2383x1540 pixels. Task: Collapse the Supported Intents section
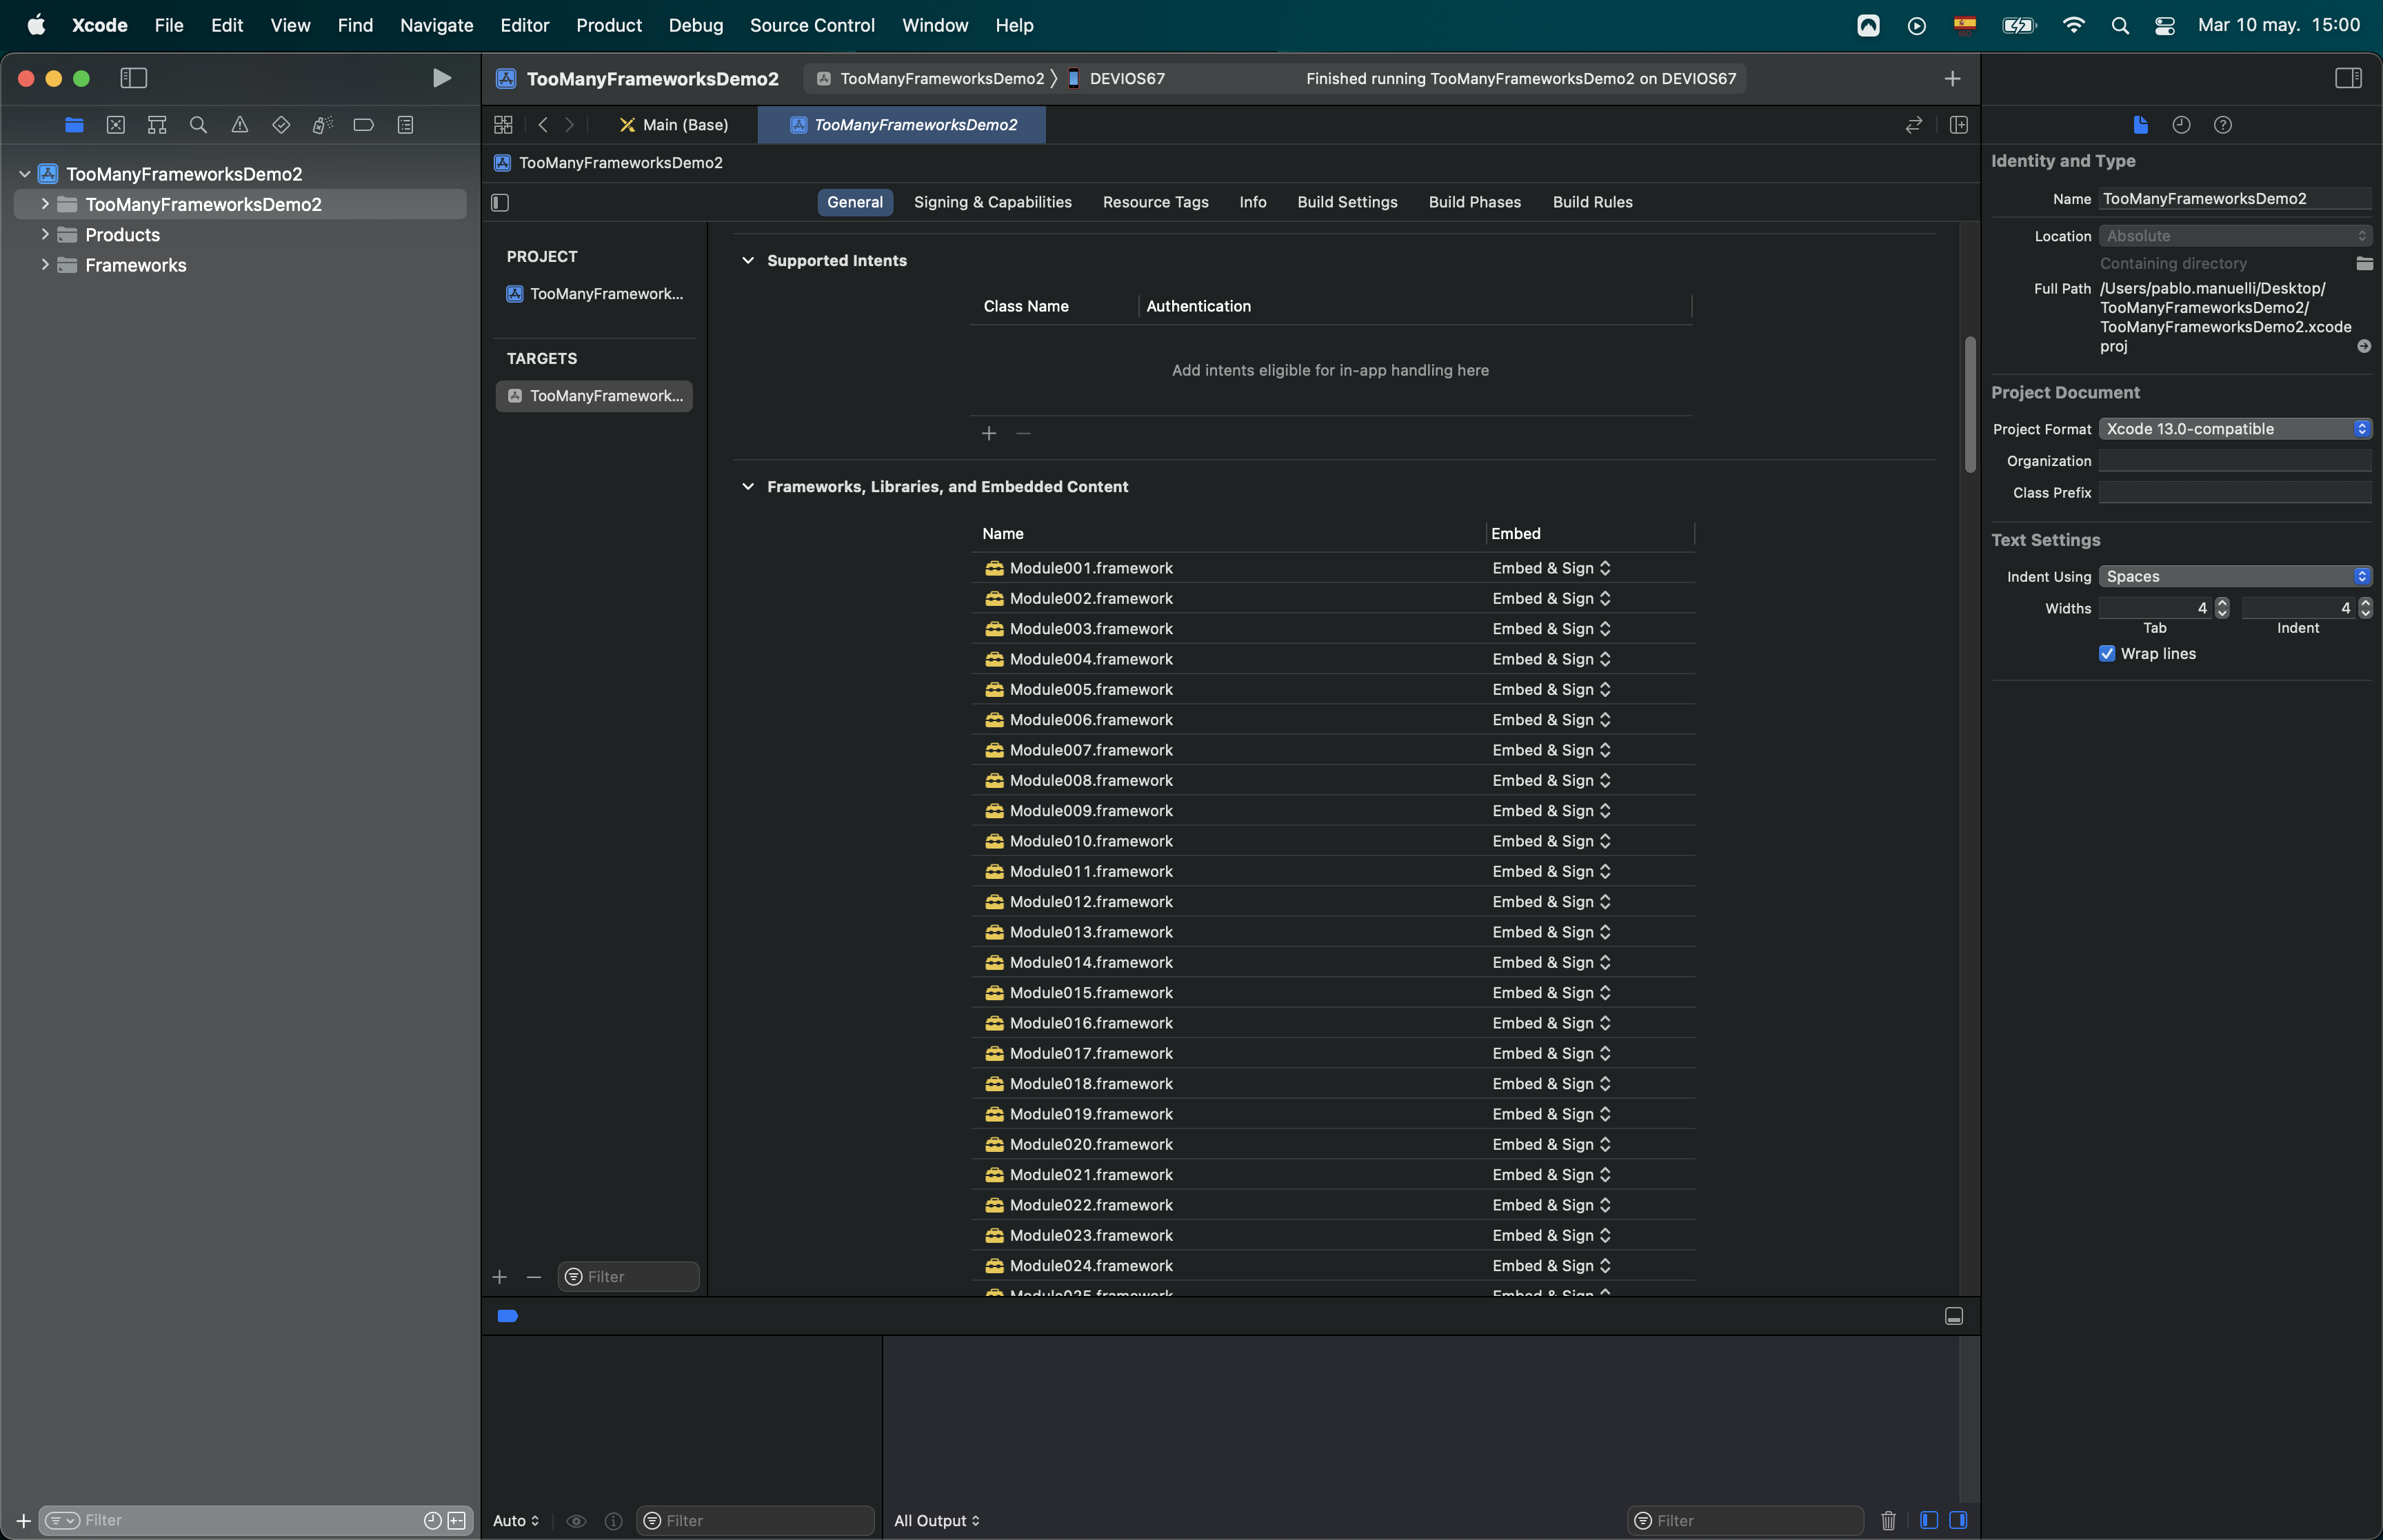point(747,260)
